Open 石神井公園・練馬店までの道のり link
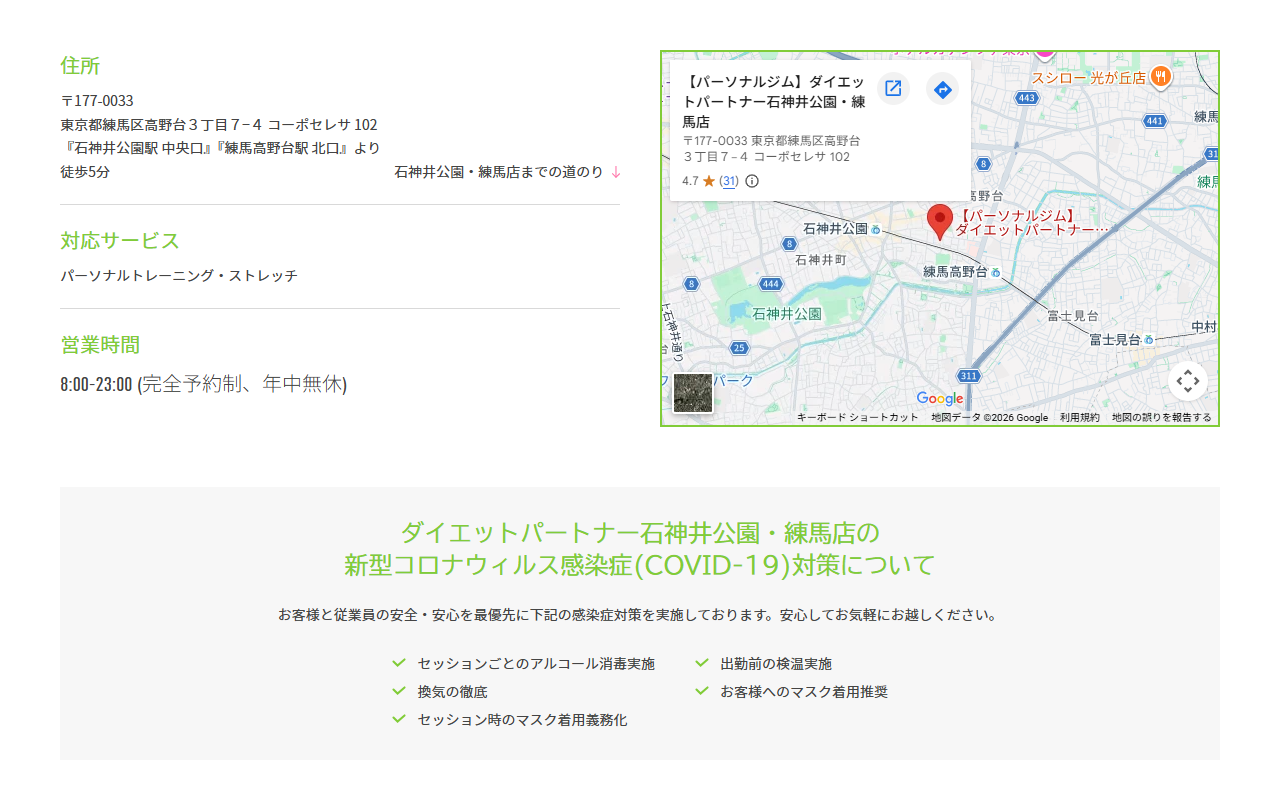The width and height of the screenshot is (1280, 800). tap(508, 172)
